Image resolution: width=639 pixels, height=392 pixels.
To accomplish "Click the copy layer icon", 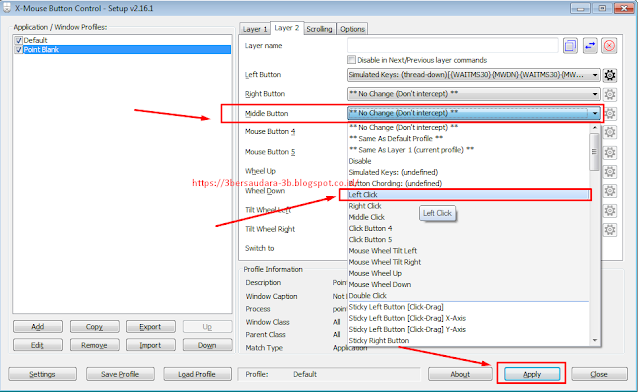I will [570, 46].
